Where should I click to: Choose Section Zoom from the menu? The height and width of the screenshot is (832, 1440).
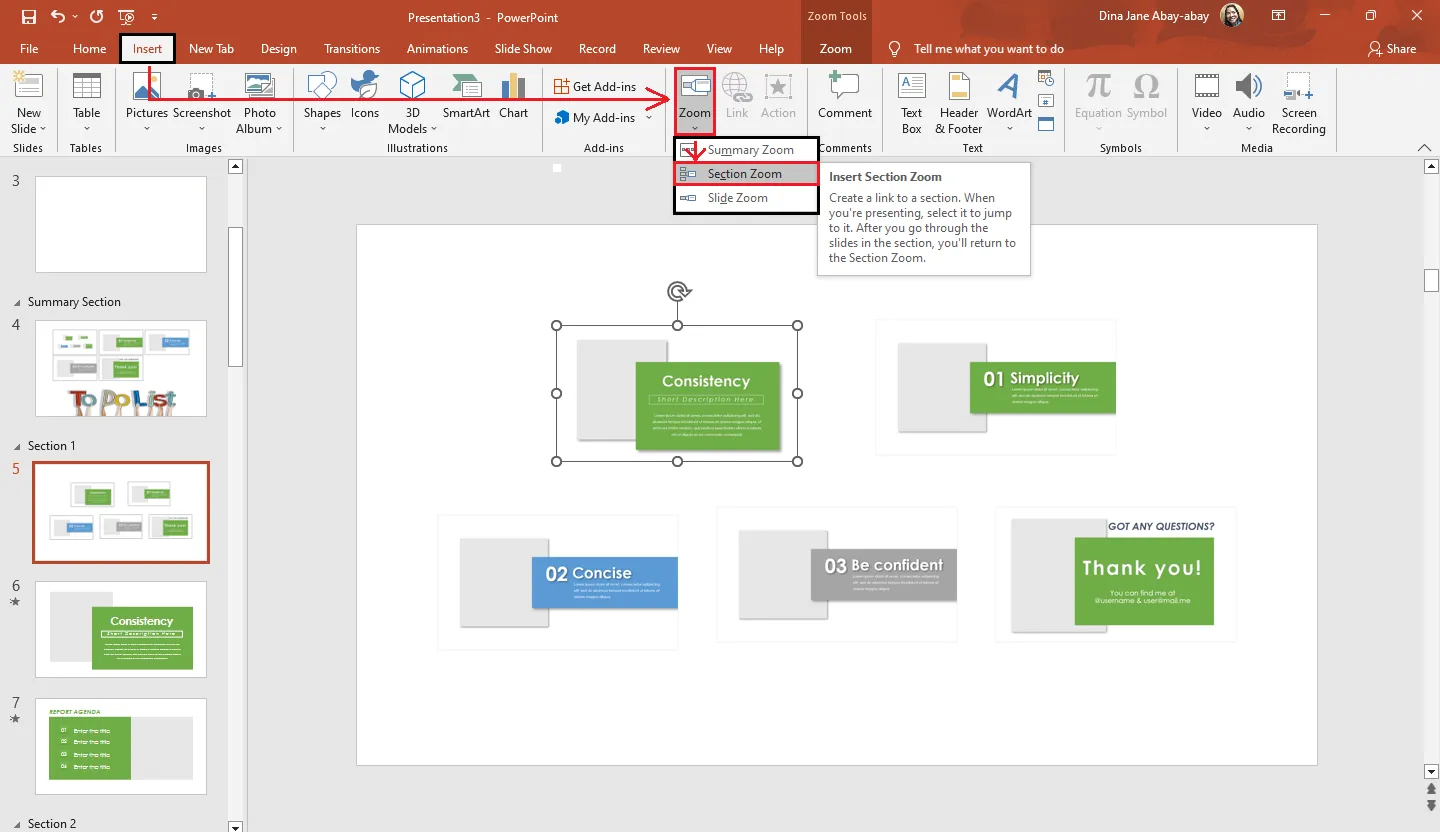(x=745, y=174)
